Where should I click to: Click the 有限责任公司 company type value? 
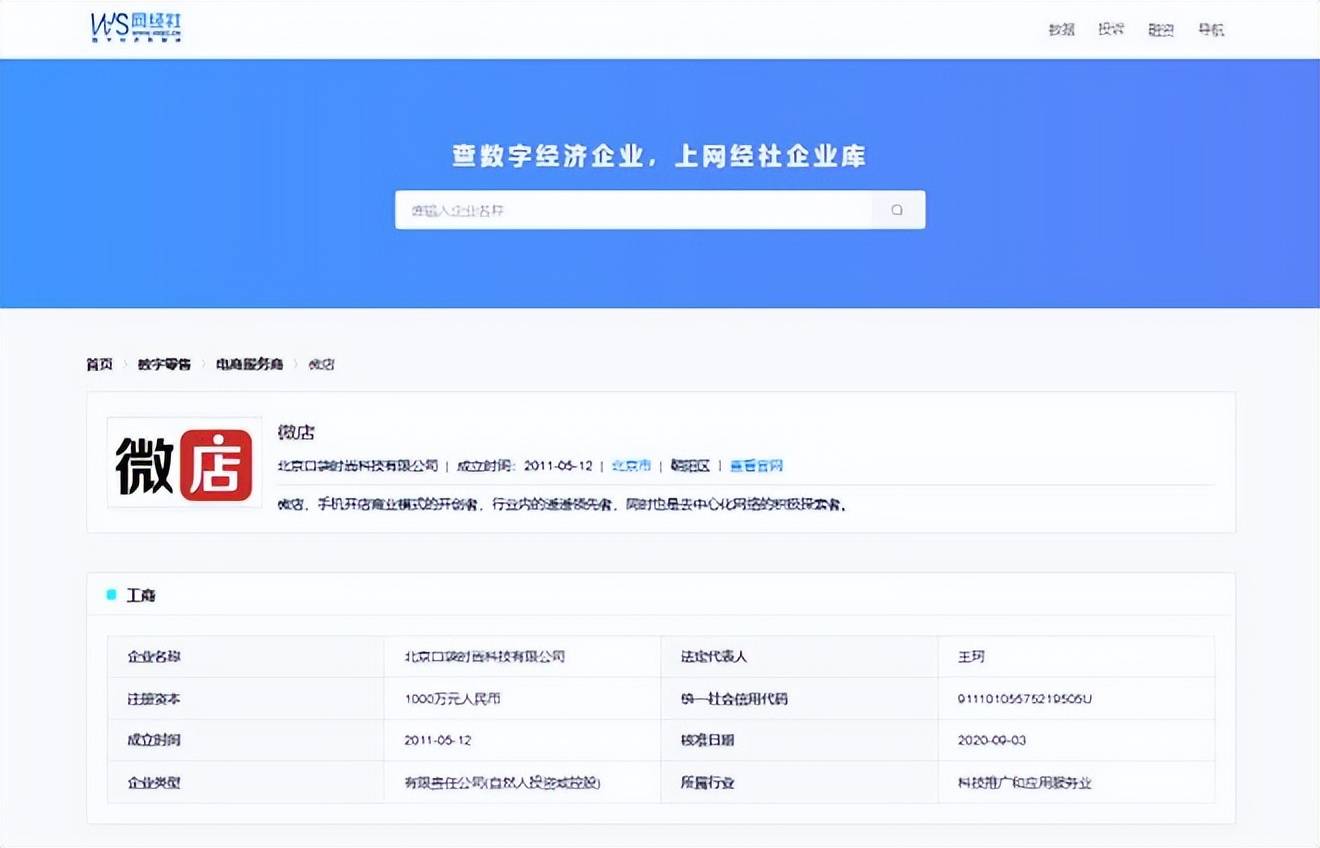point(522,783)
